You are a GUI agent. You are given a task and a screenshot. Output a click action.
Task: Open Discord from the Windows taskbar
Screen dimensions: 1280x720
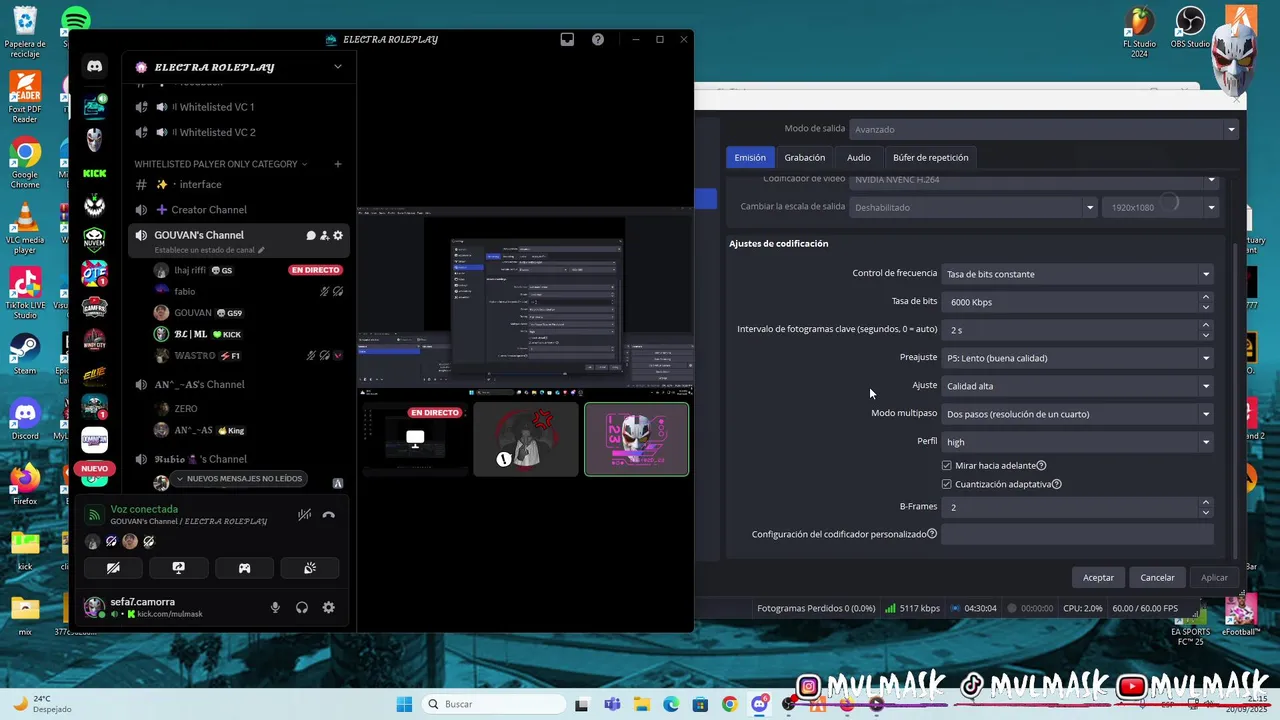759,704
